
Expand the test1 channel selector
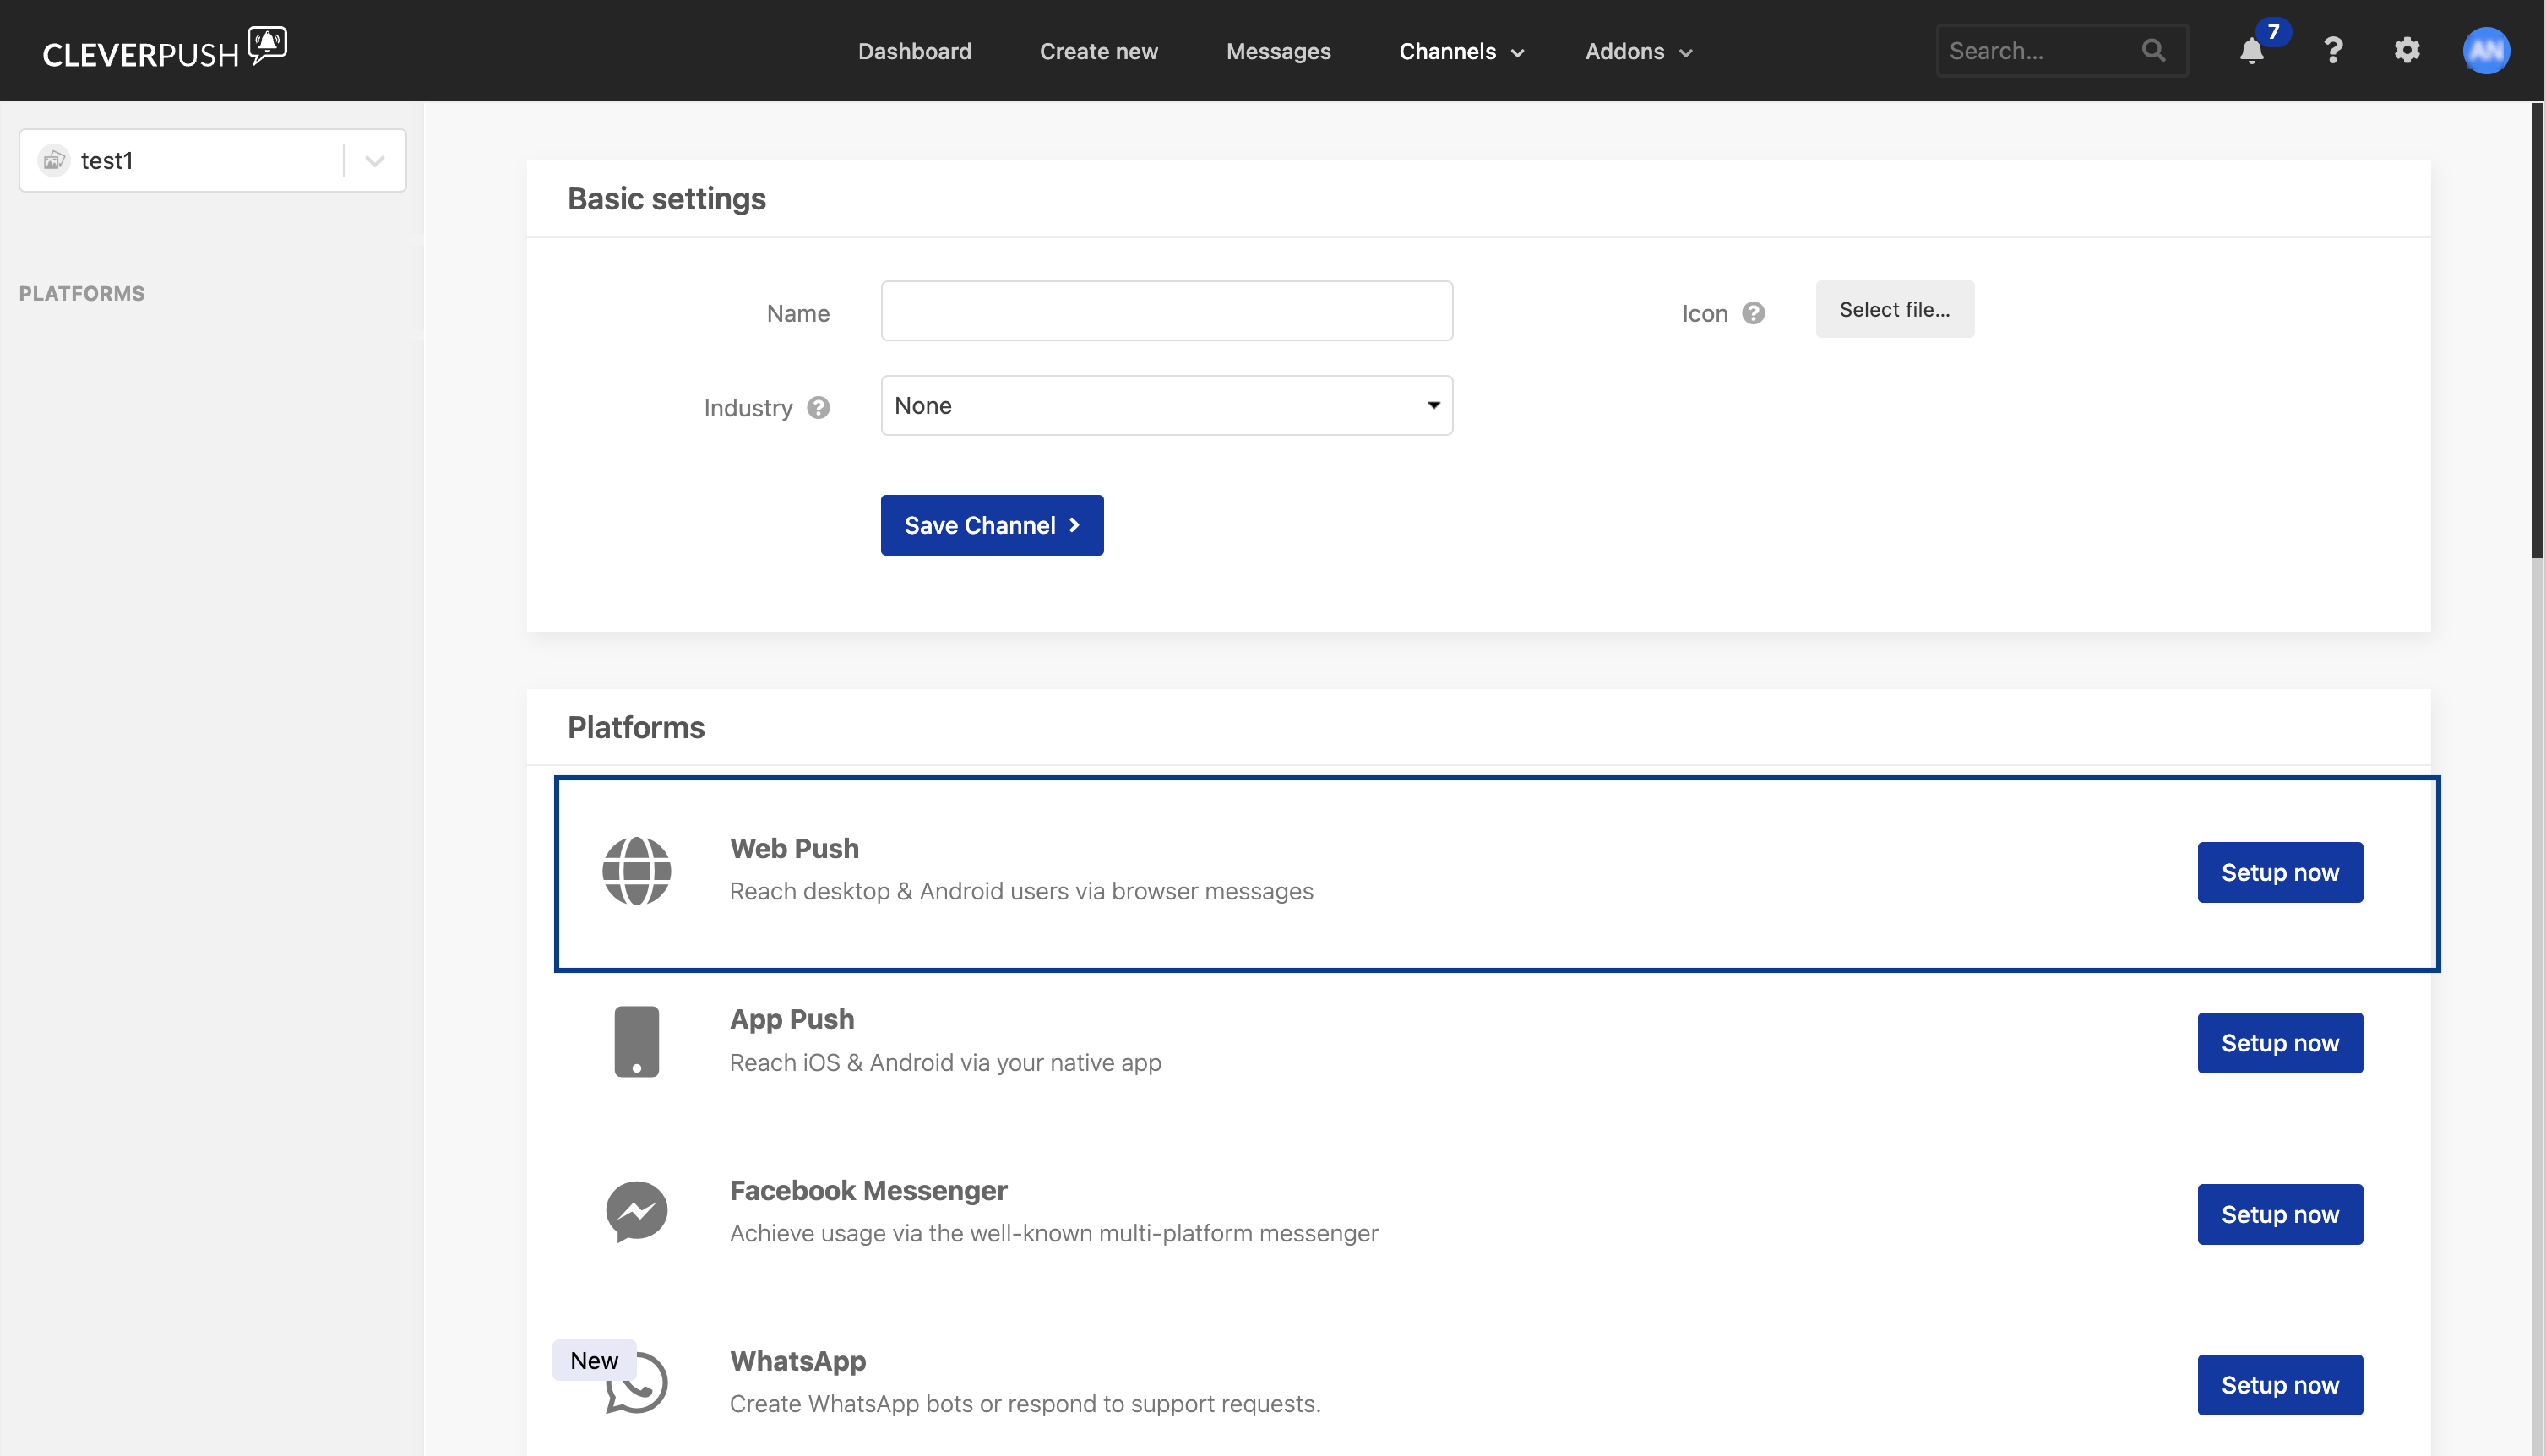[375, 160]
